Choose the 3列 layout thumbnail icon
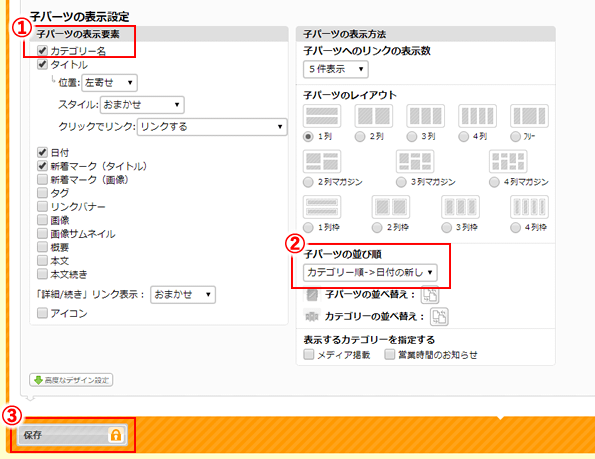Screen dimensions: 595x459 [x=425, y=116]
